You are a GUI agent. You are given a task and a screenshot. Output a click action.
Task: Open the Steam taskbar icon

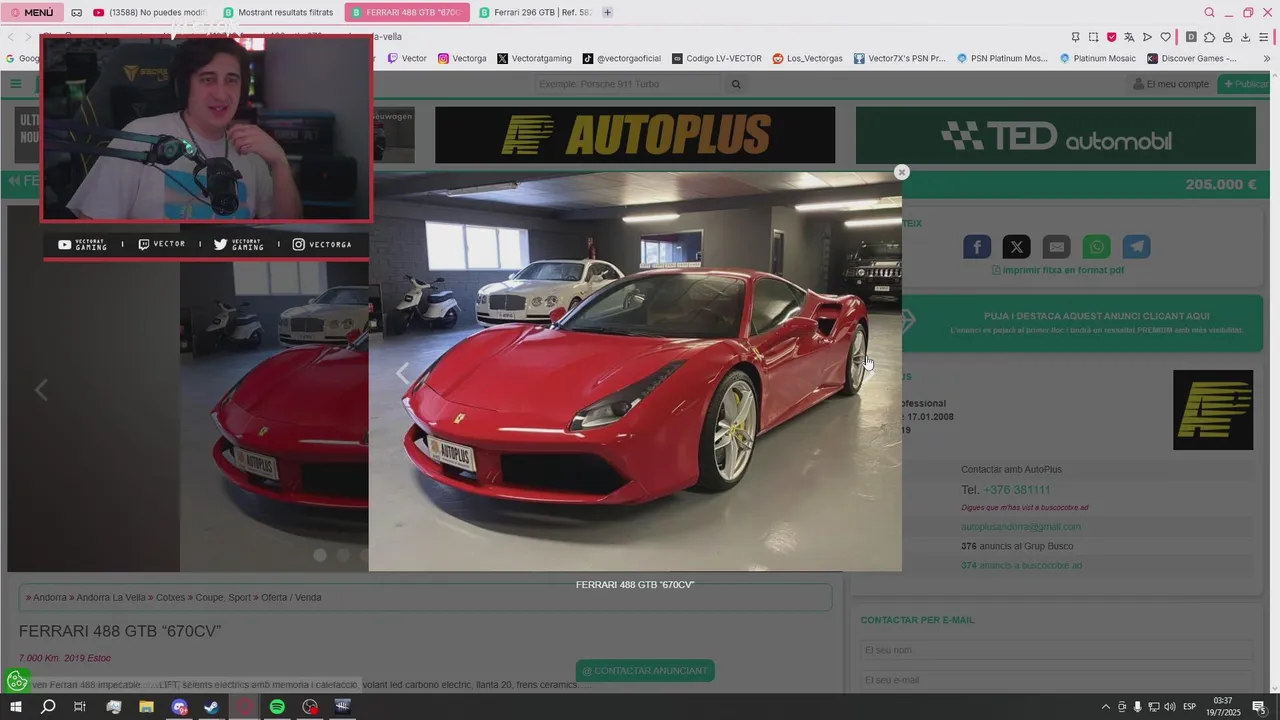211,707
